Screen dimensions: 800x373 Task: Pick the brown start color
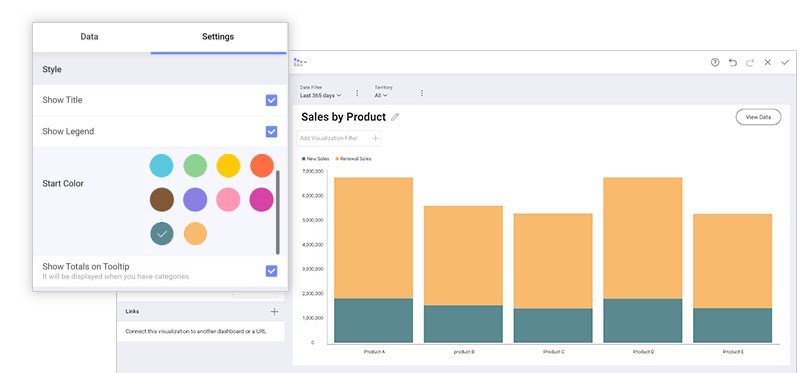coord(161,200)
